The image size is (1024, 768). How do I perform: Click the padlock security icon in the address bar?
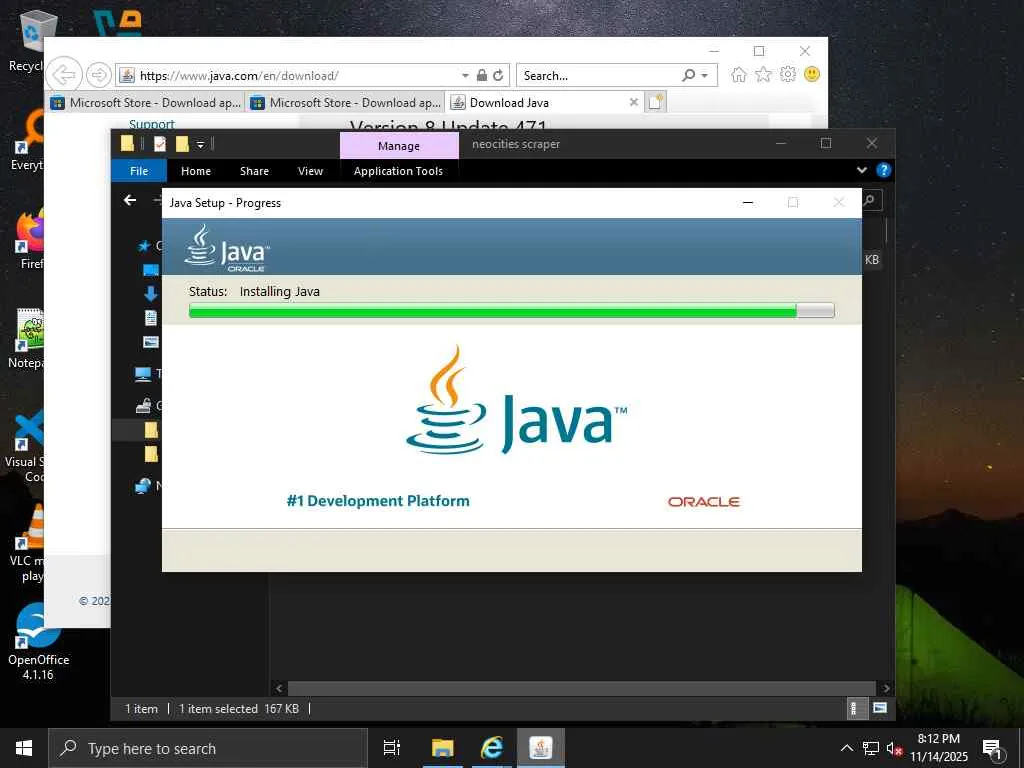481,75
